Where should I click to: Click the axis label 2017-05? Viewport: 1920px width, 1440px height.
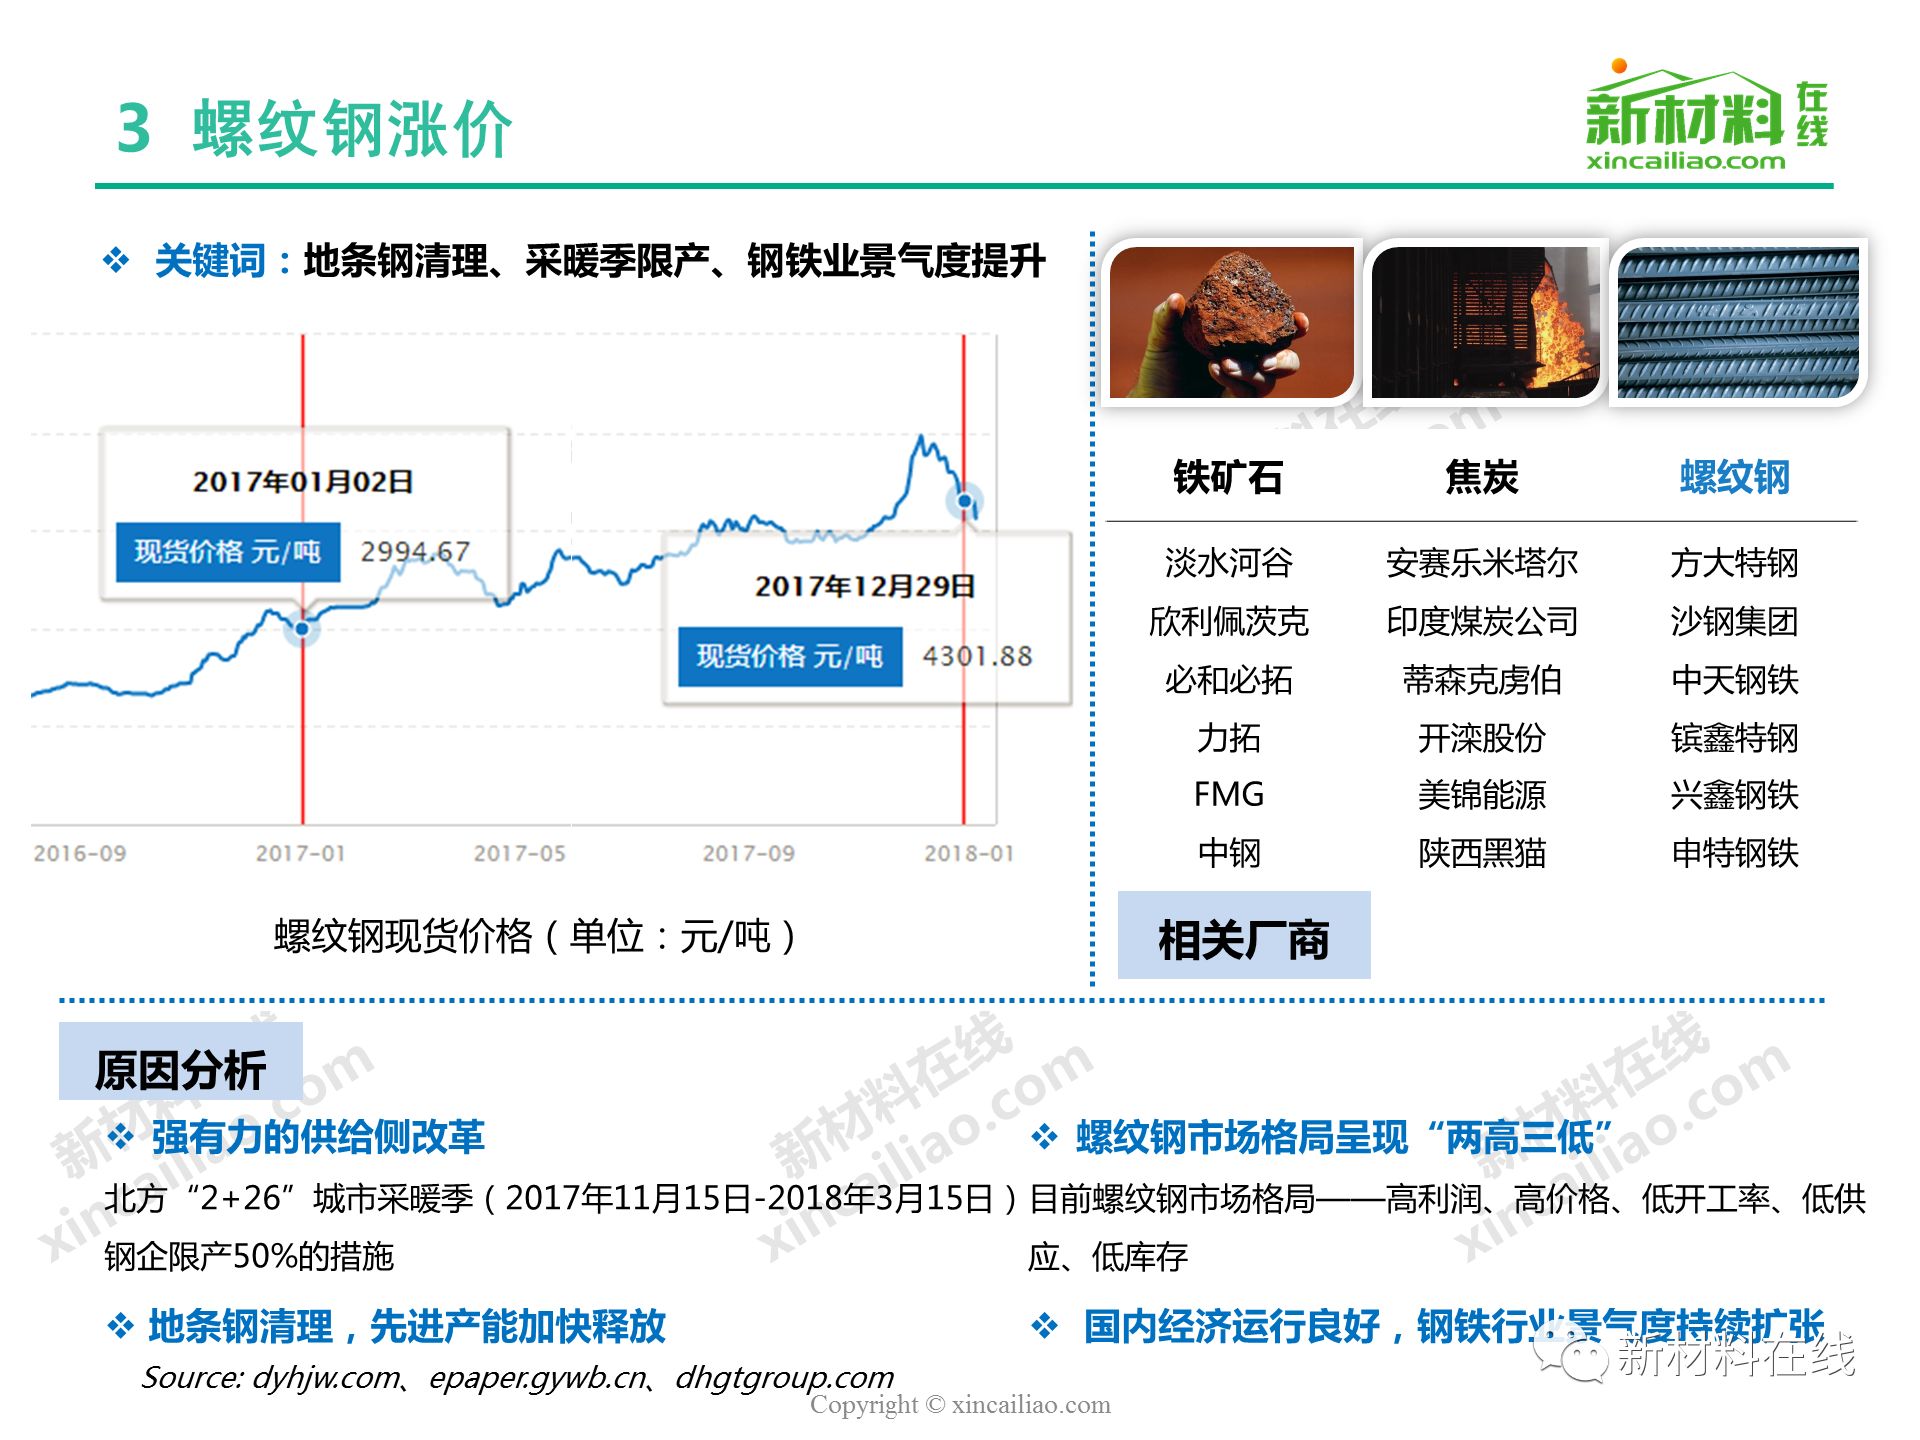(519, 853)
